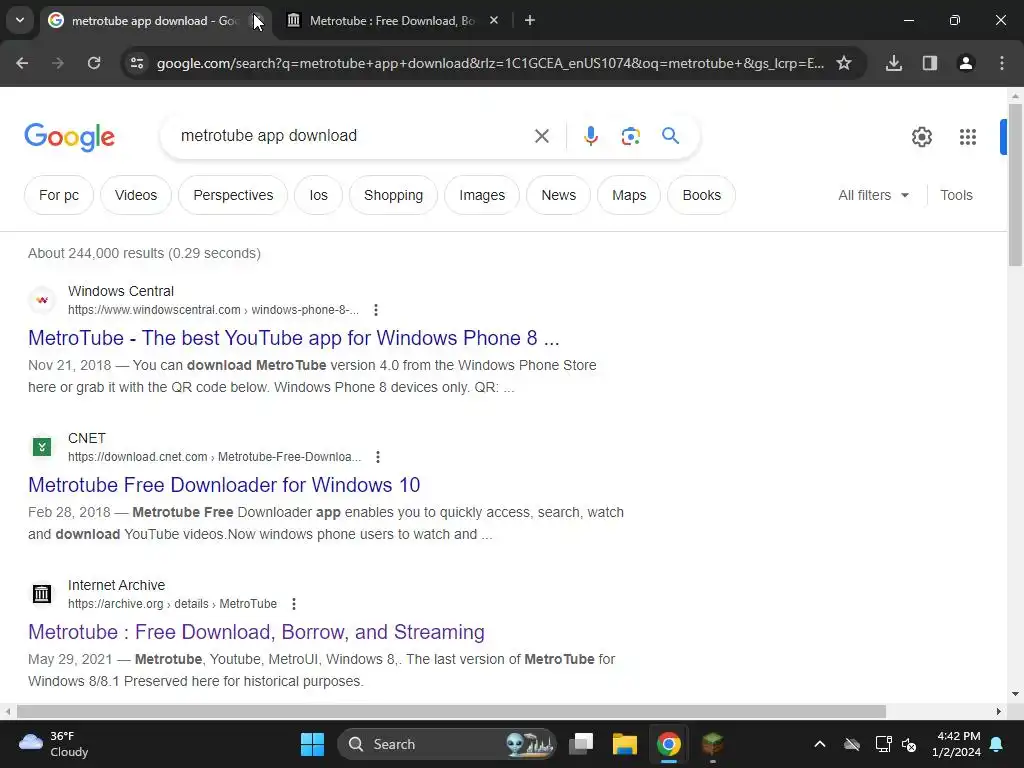Click the Internet Archive site icon

(42, 594)
